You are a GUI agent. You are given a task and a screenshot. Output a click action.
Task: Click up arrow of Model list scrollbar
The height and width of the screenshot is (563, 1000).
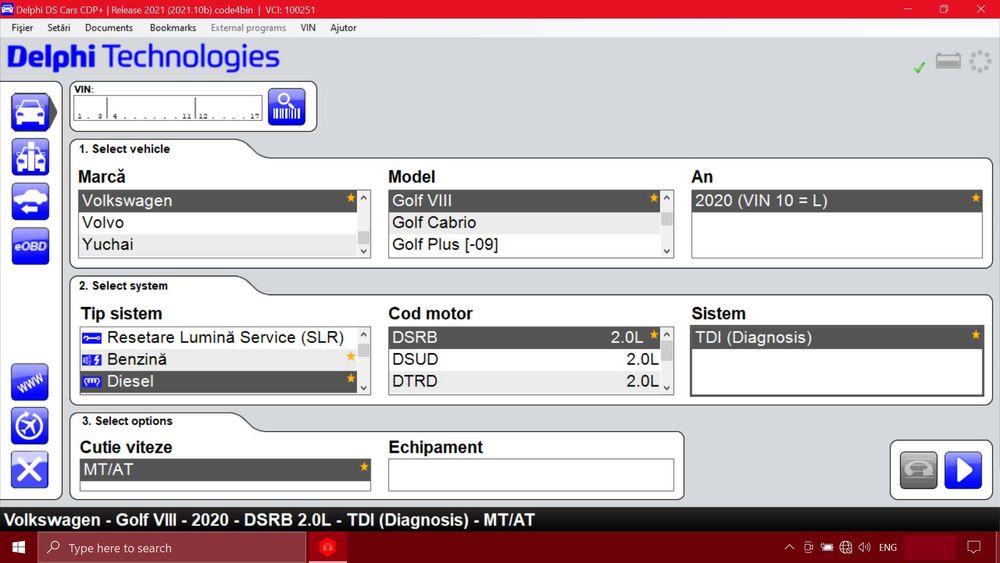tap(666, 198)
